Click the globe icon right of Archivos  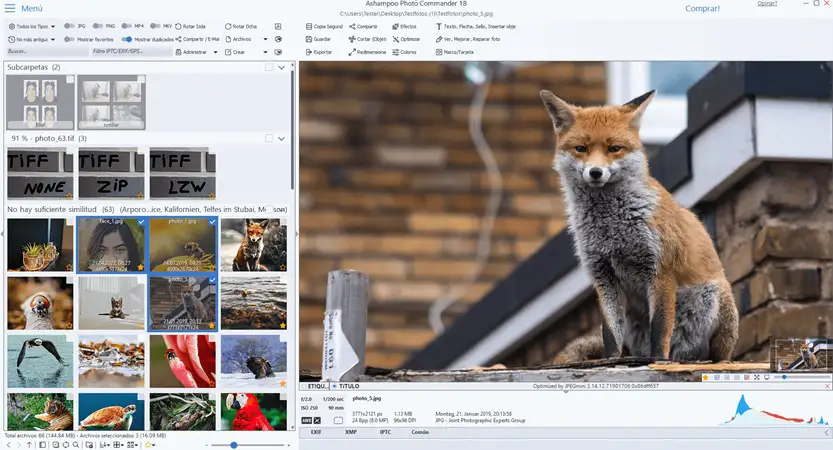tap(278, 39)
